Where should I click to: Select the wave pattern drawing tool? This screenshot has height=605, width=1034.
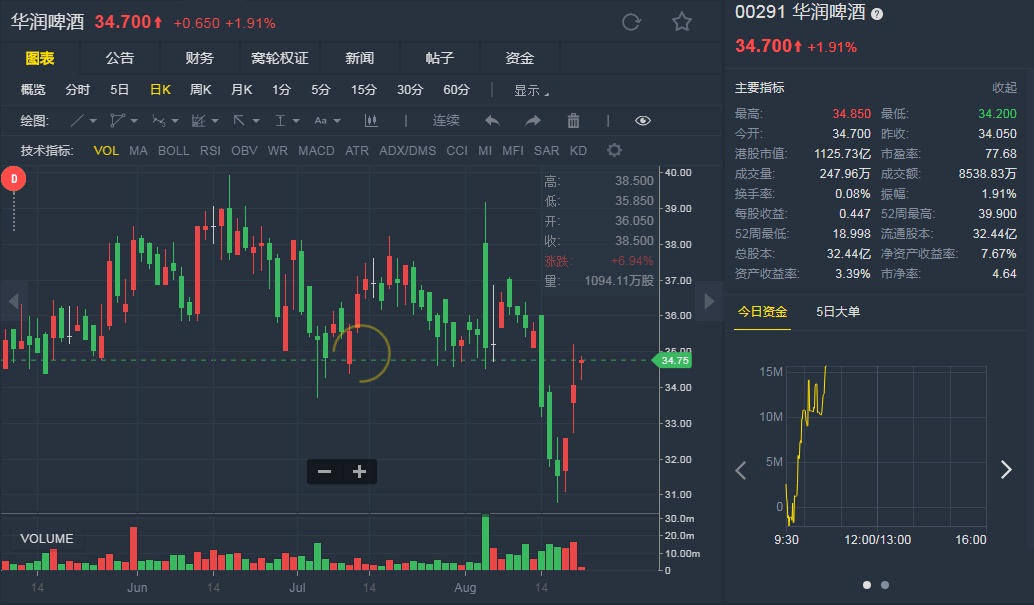tap(158, 121)
